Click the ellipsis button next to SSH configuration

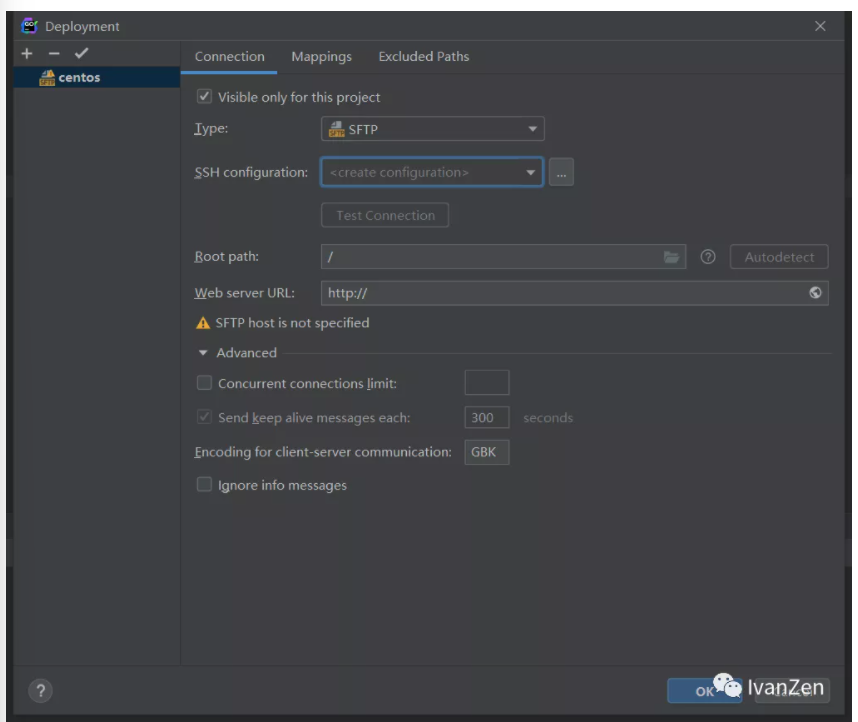tap(561, 172)
